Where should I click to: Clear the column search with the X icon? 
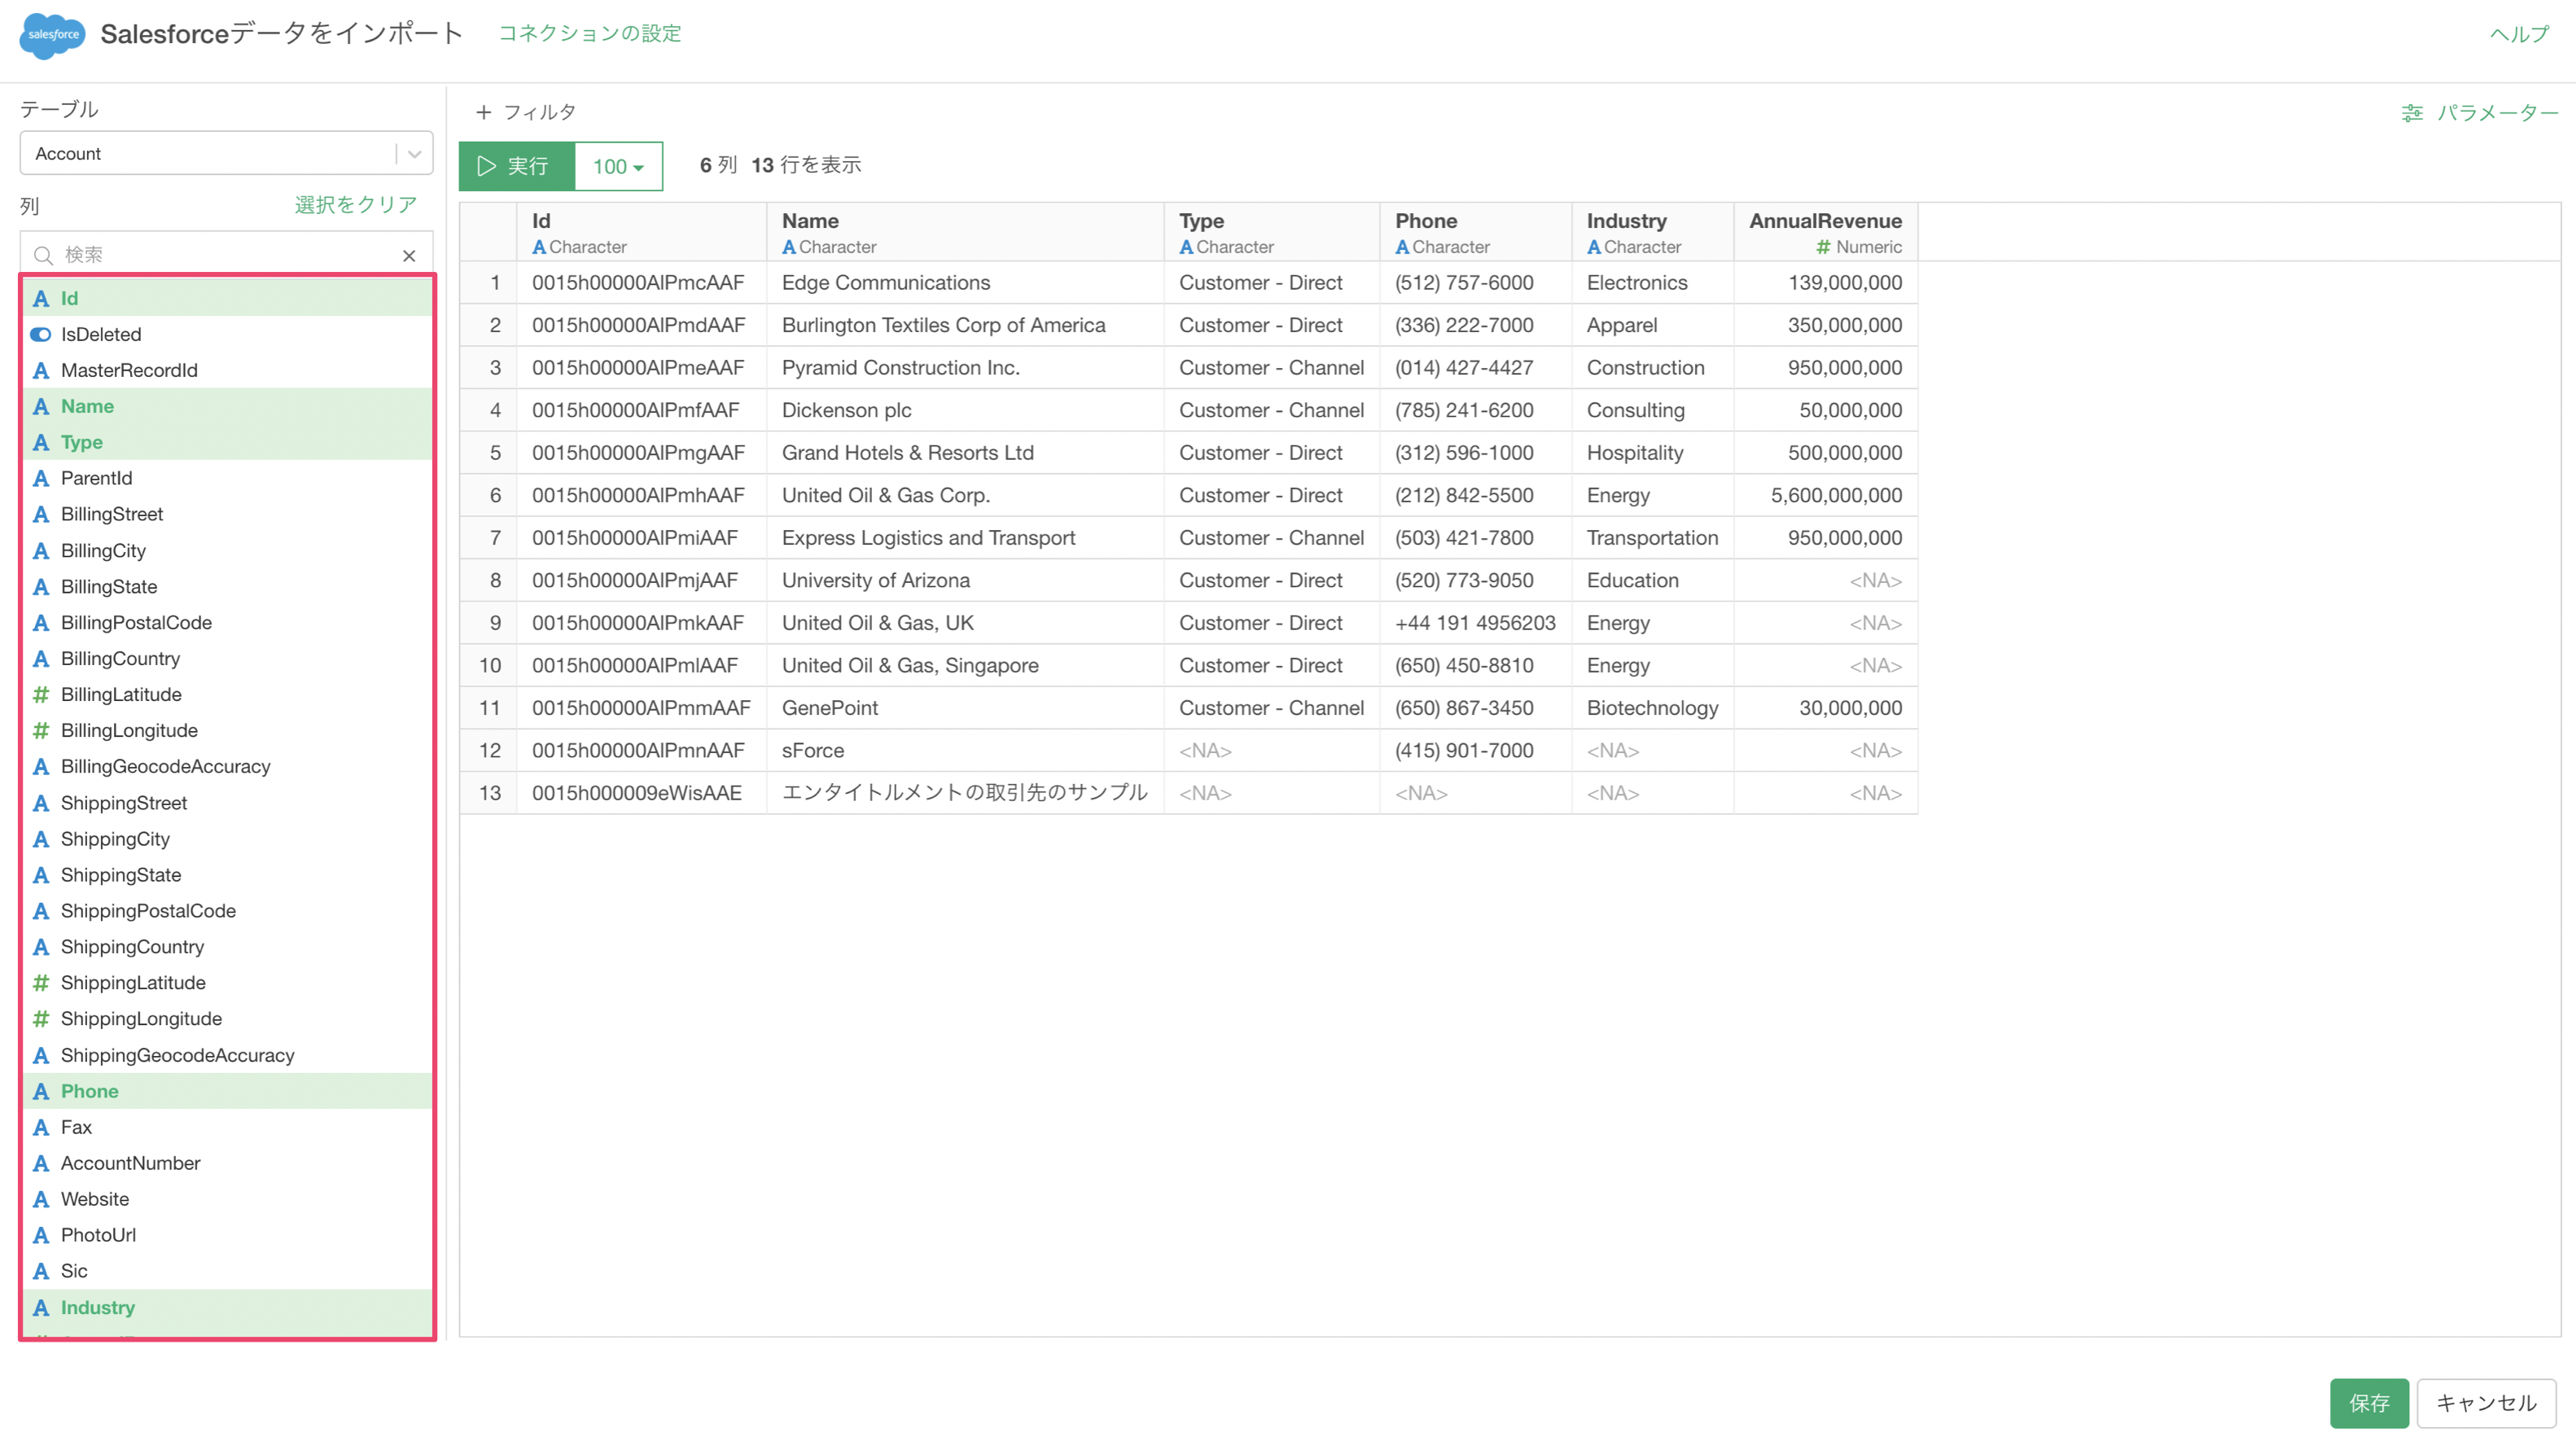point(409,256)
